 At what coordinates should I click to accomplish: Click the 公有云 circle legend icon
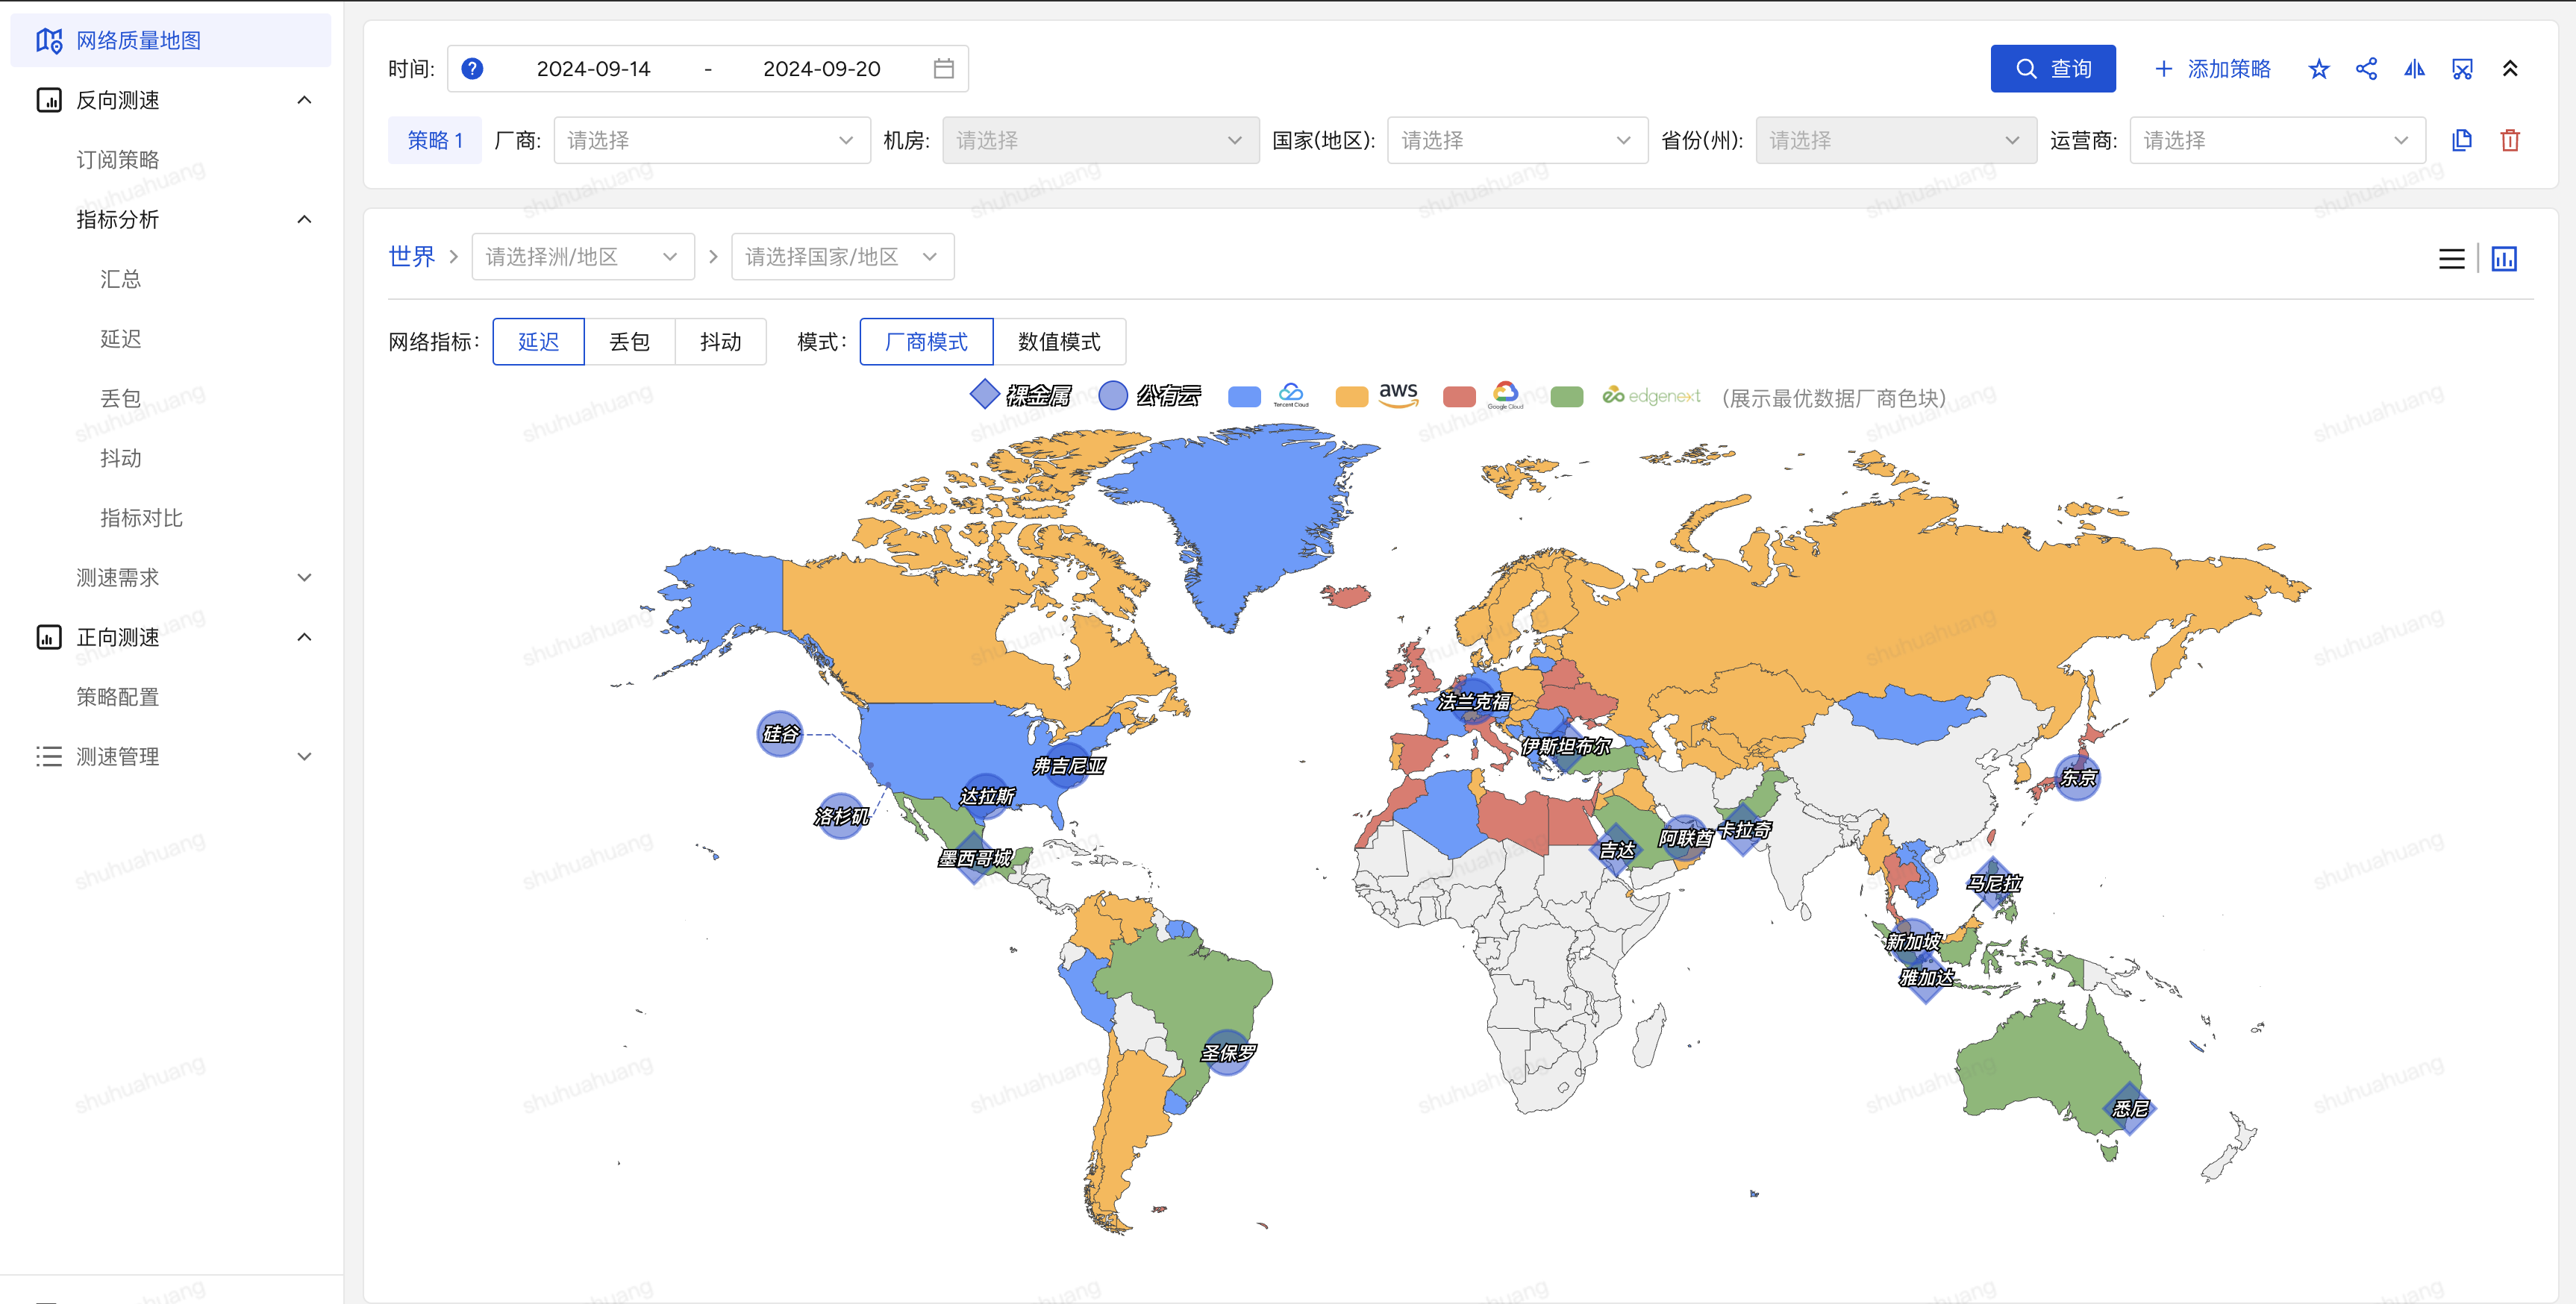pos(1113,395)
